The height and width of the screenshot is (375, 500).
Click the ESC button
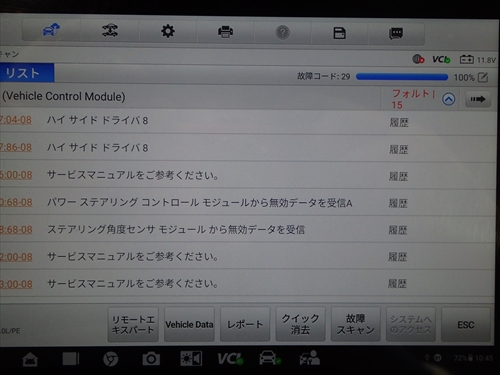pos(466,324)
